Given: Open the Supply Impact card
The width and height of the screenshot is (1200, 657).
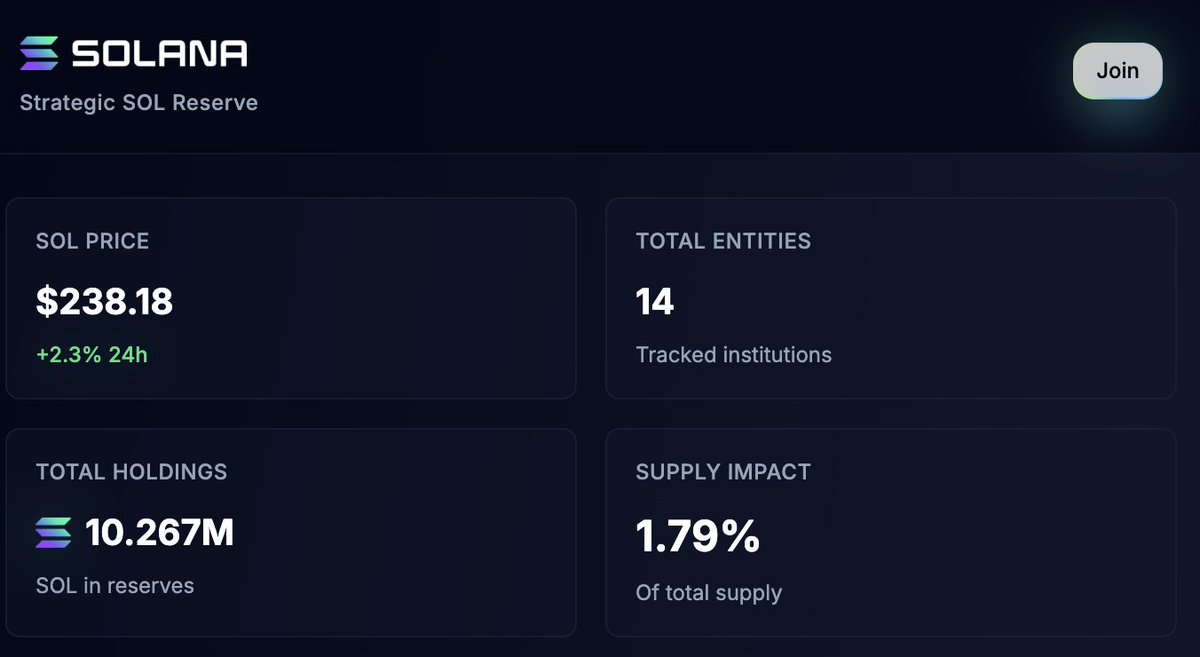Looking at the screenshot, I should pos(891,532).
